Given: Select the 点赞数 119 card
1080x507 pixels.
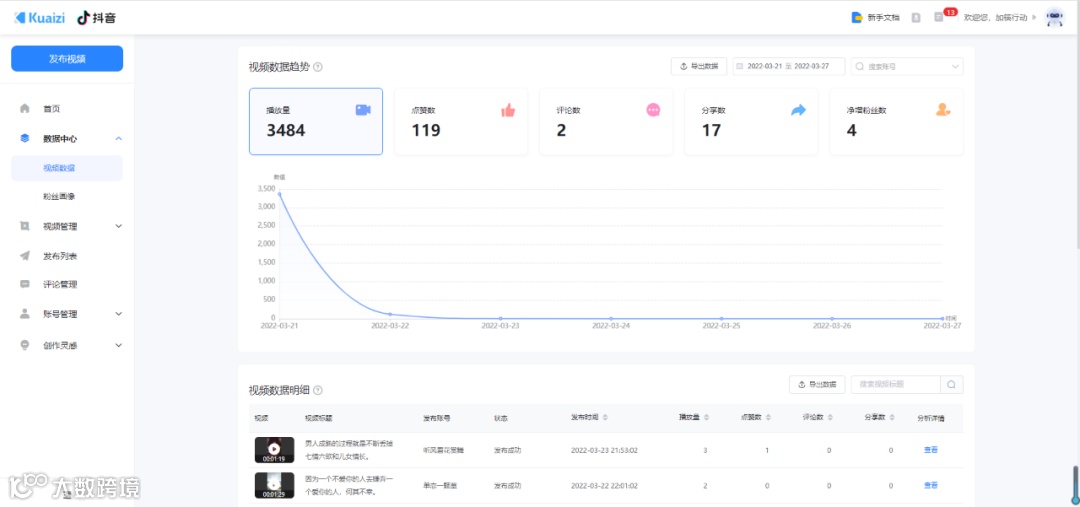Looking at the screenshot, I should (461, 121).
